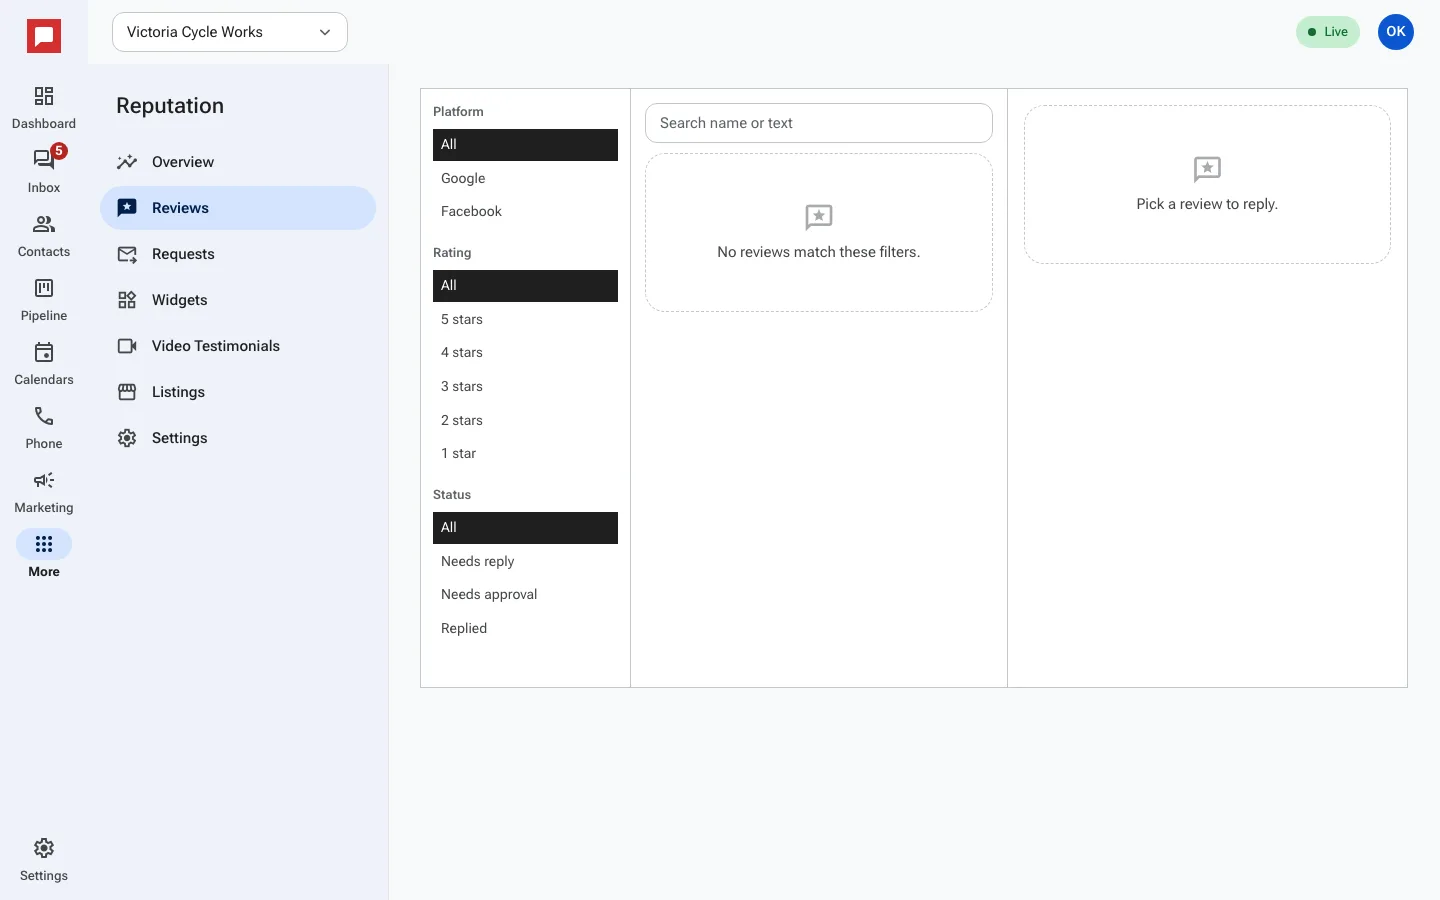The width and height of the screenshot is (1440, 900).
Task: Open Inbox with 5 unread badge
Action: [x=44, y=160]
